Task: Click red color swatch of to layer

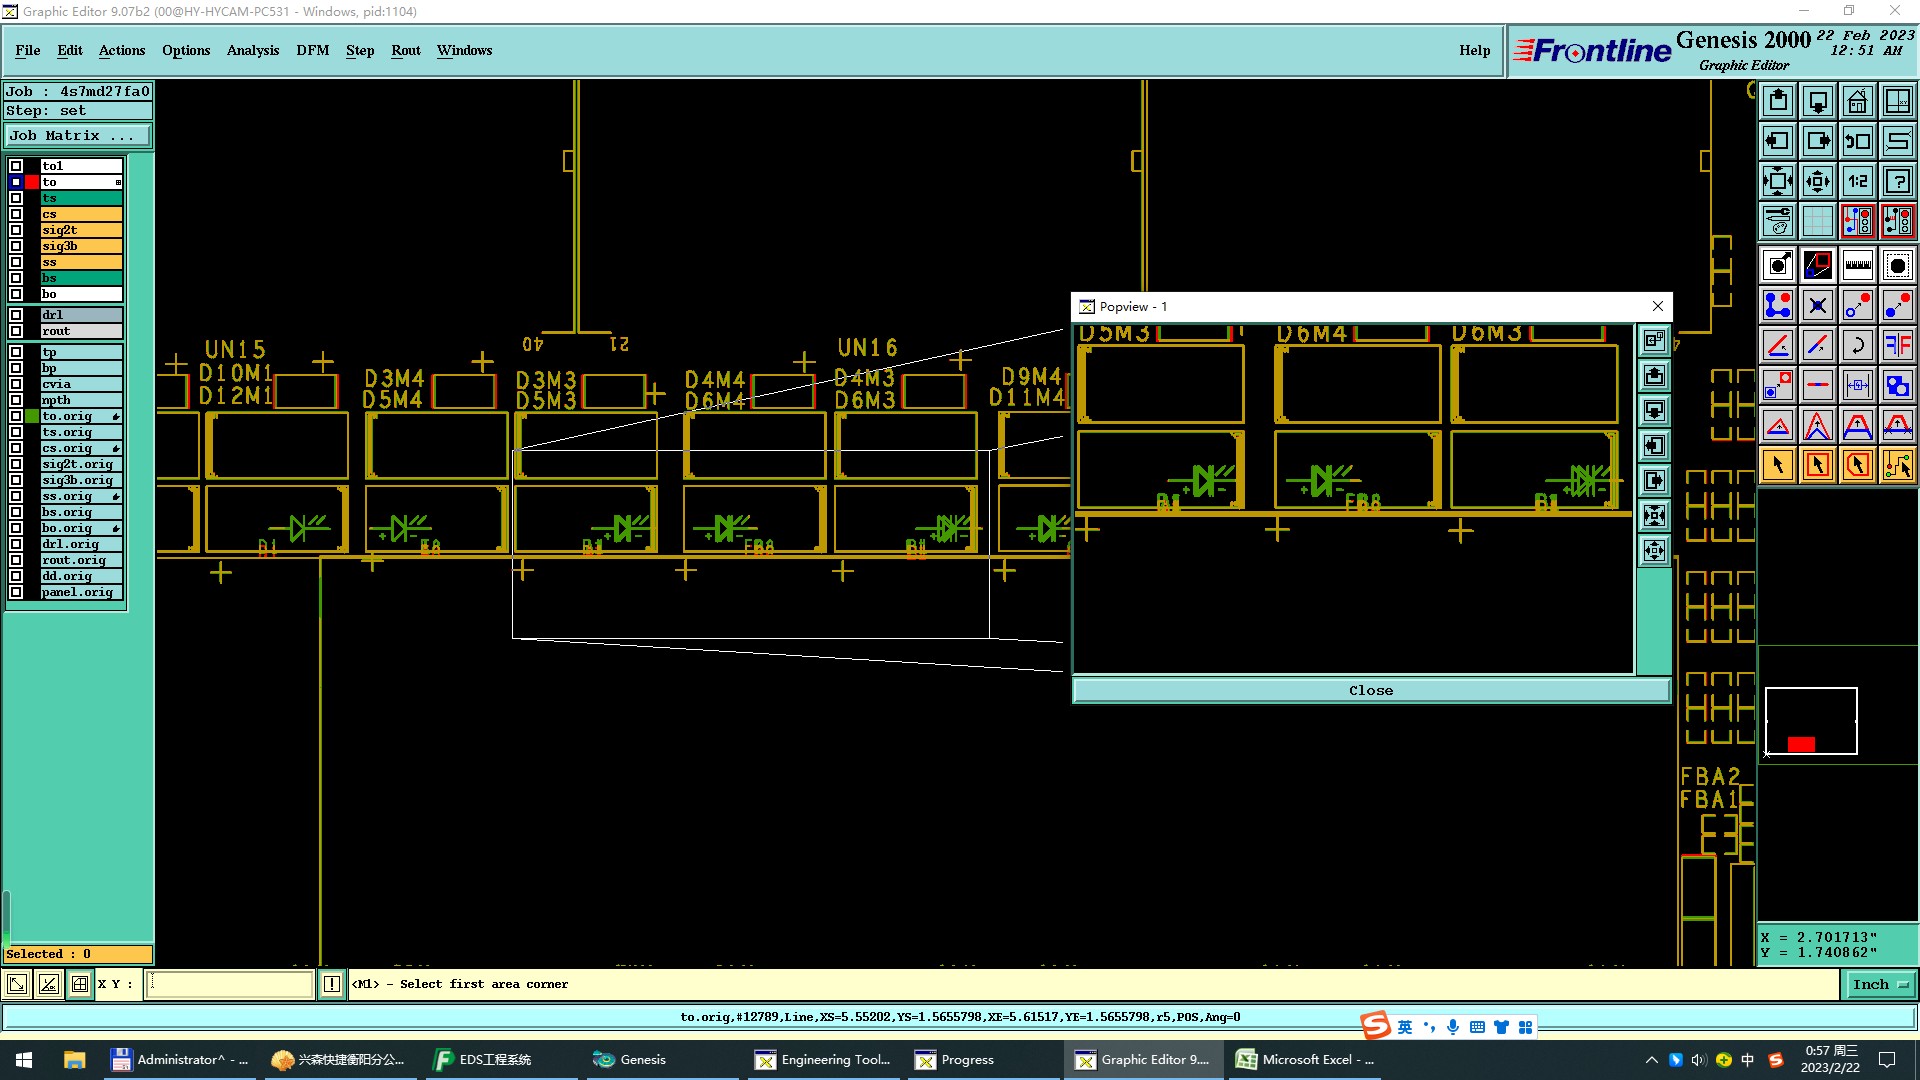Action: 32,182
